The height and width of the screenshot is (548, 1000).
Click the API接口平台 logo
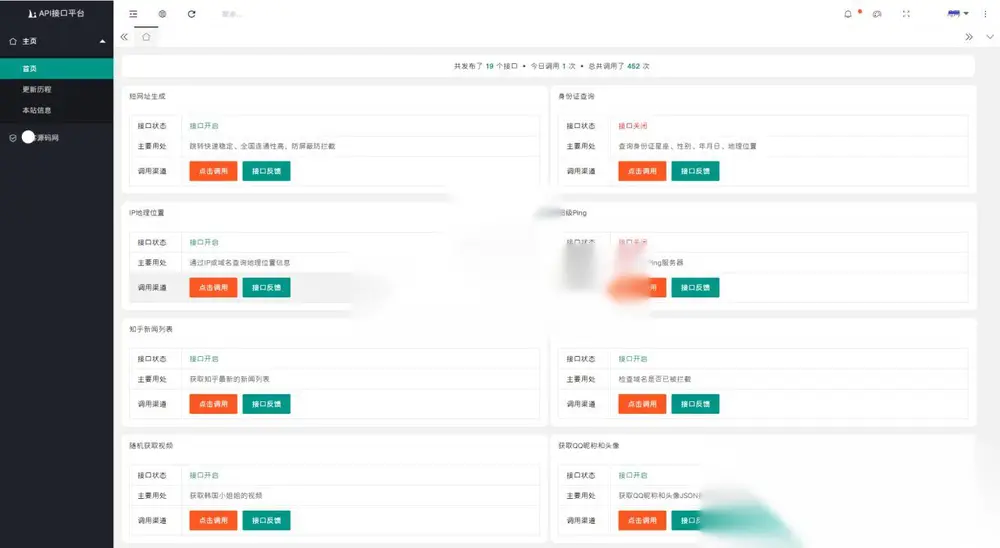(56, 13)
